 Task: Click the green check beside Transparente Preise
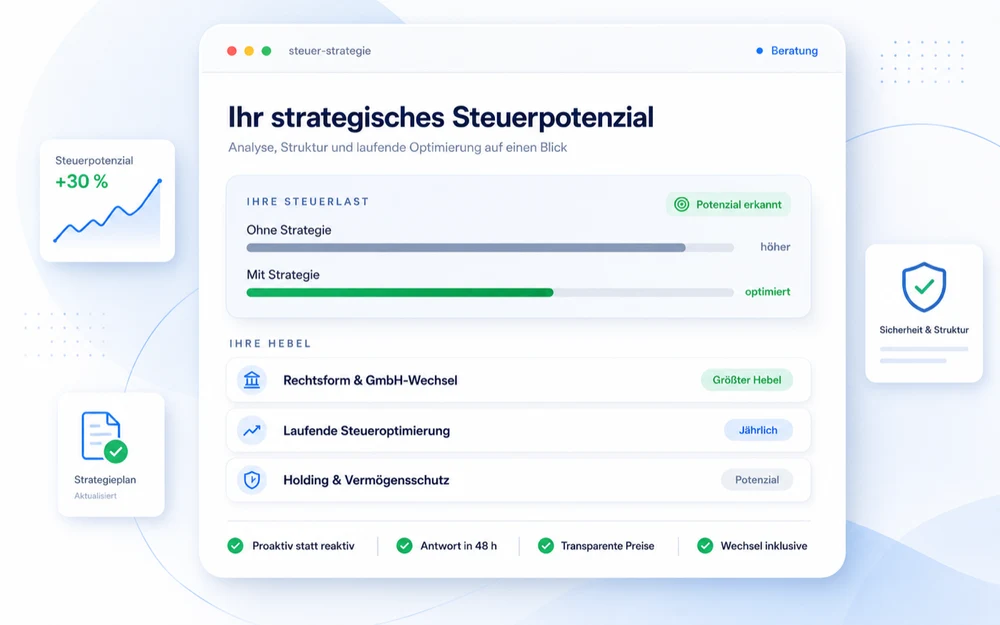[546, 545]
